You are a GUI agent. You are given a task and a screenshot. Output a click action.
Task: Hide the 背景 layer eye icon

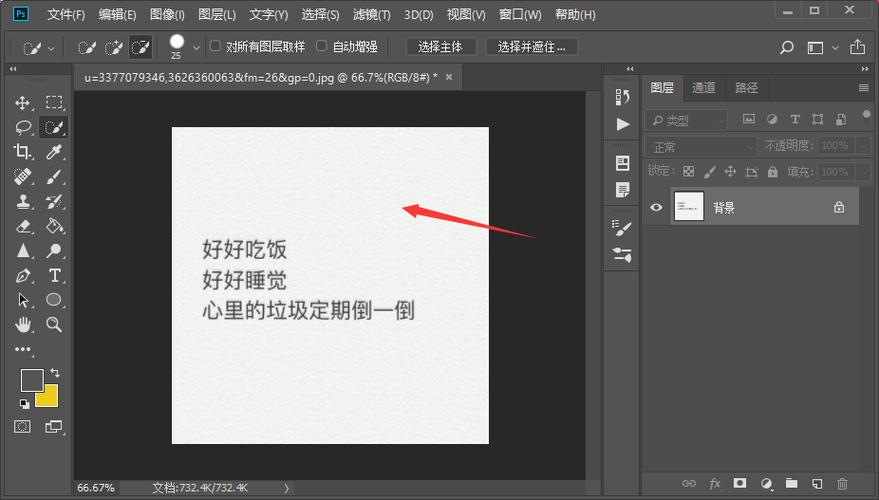tap(656, 207)
